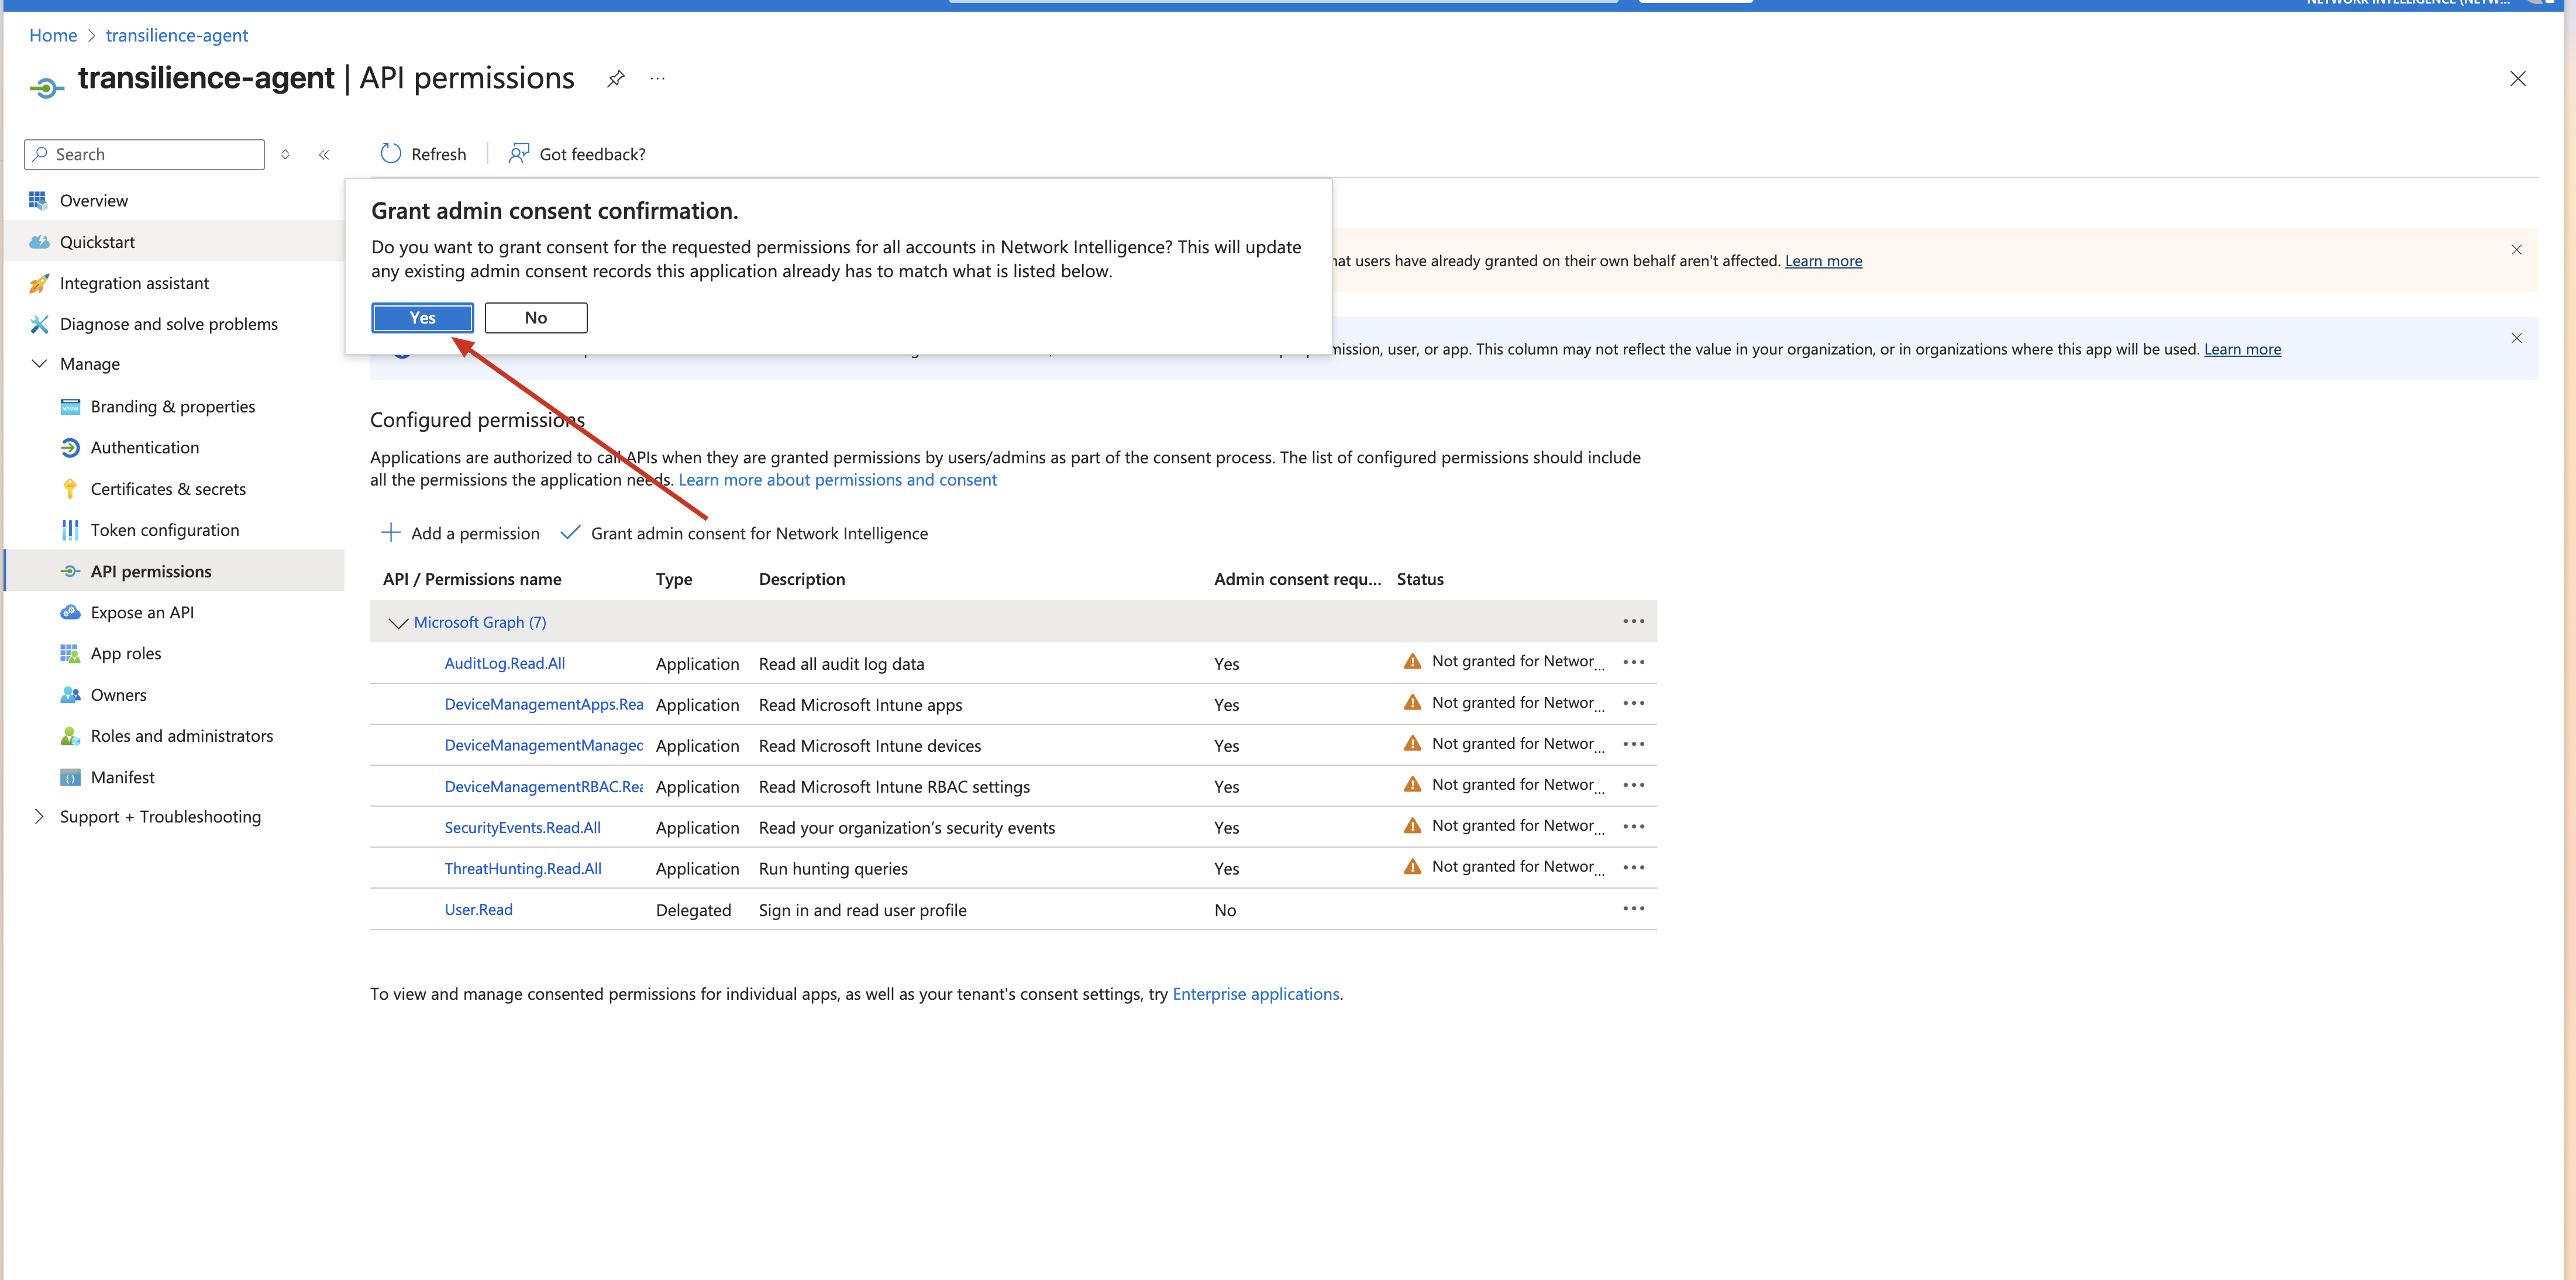Viewport: 2576px width, 1280px height.
Task: Collapse the Microsoft Graph (7) group
Action: point(398,623)
